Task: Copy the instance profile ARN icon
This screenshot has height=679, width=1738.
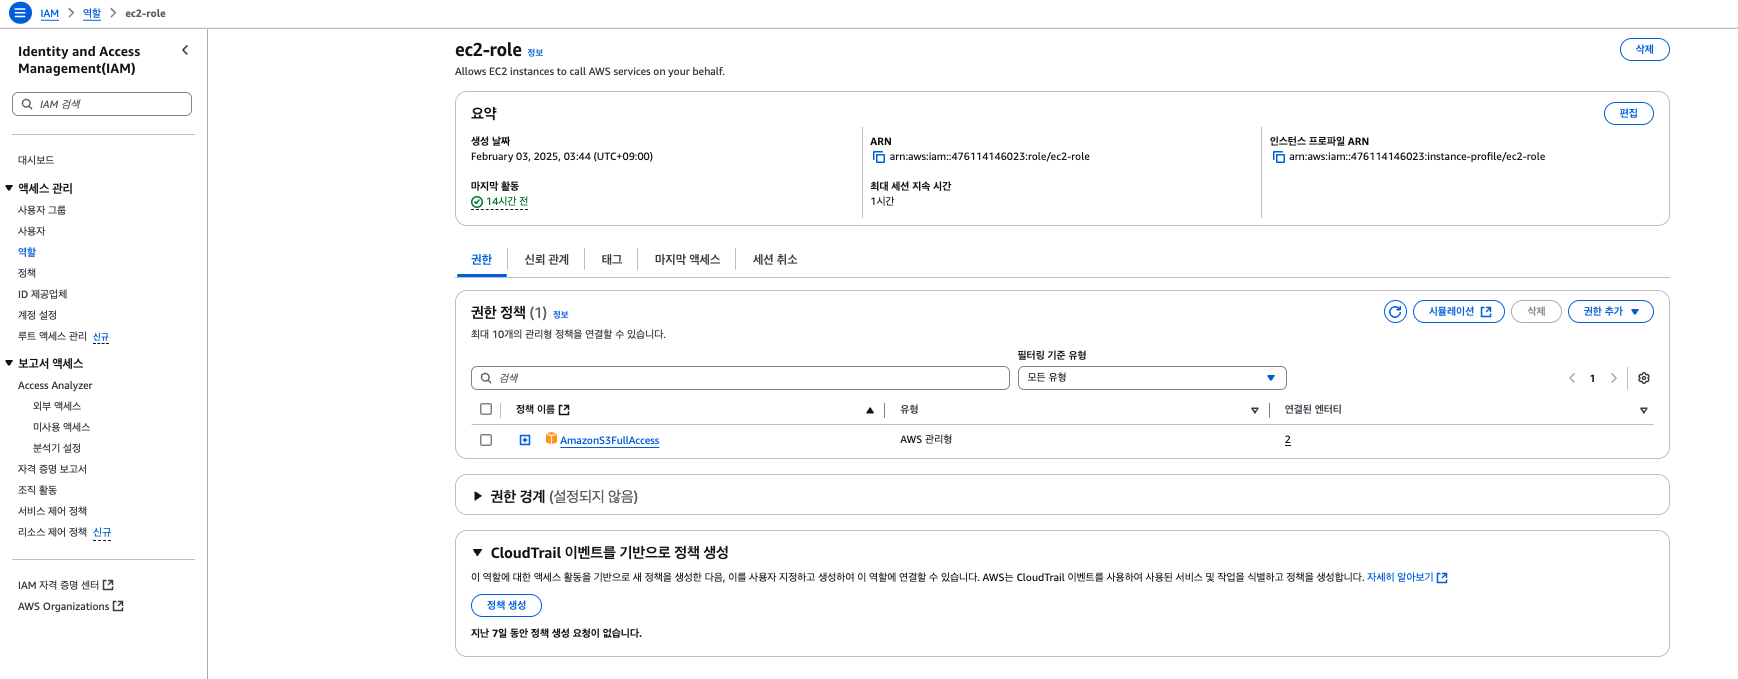Action: pos(1278,157)
